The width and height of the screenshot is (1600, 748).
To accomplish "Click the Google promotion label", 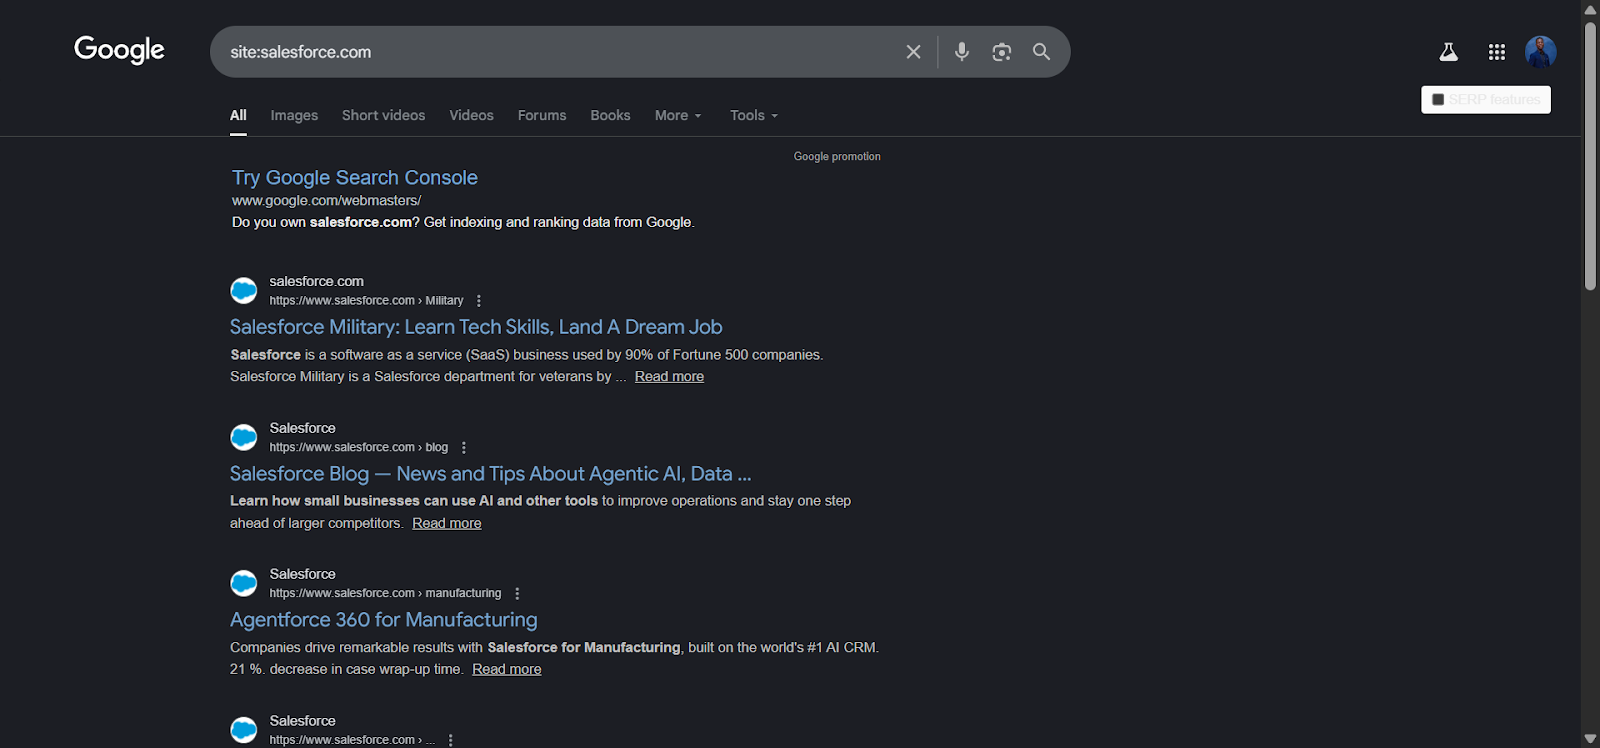I will click(837, 157).
